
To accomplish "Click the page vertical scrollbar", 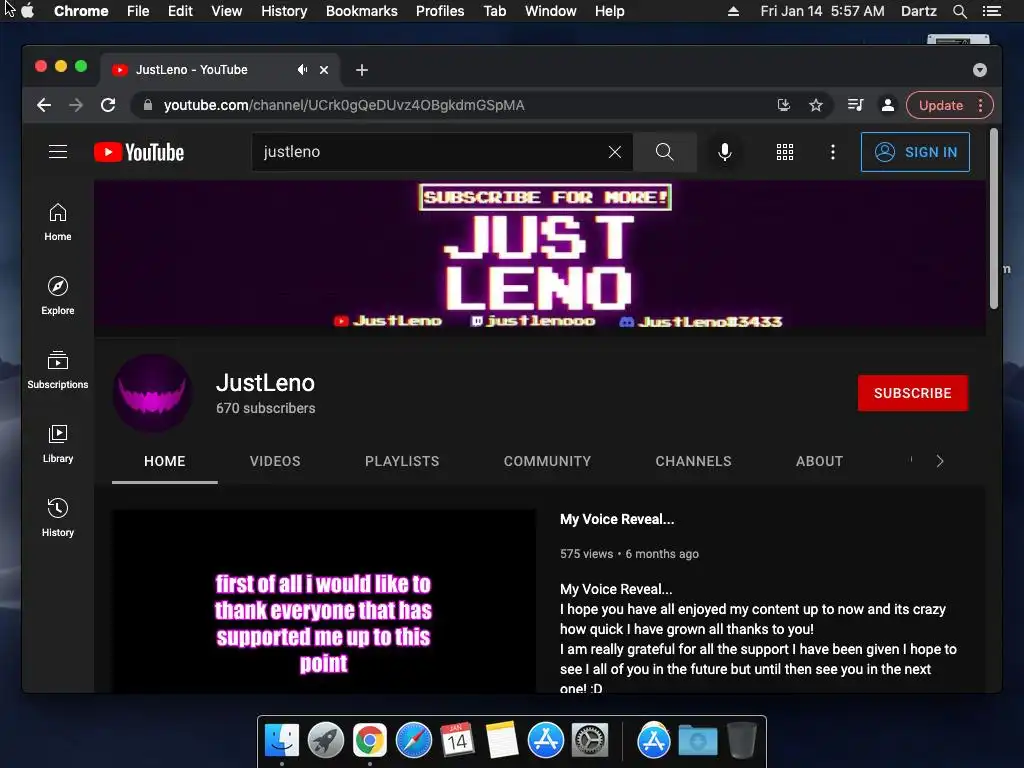I will point(993,219).
